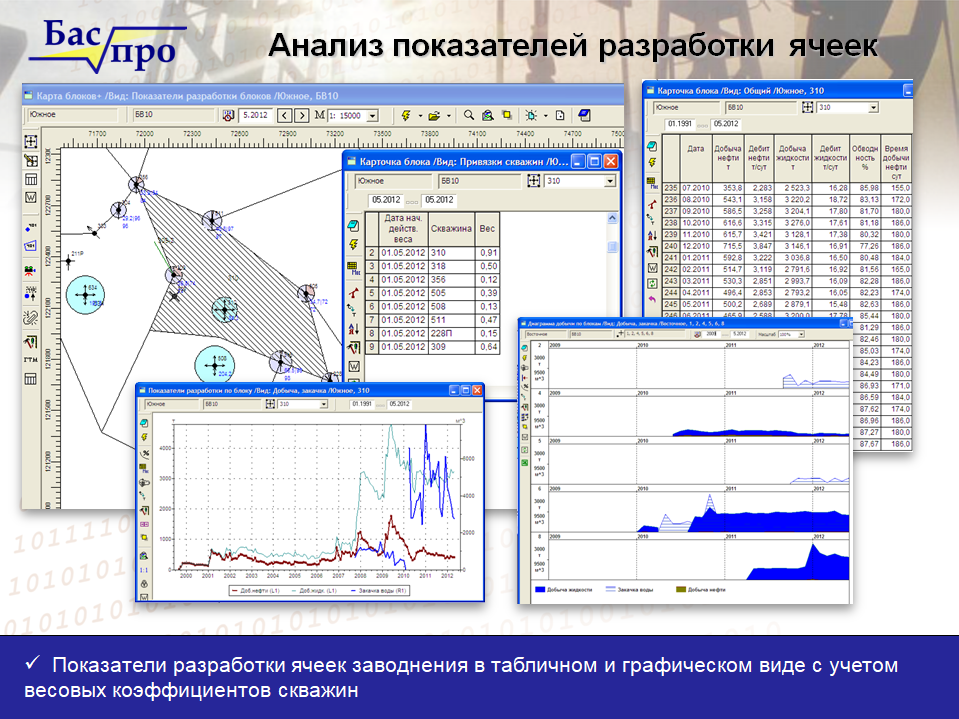Click the БВ10 field in map window toolbar

pos(174,115)
